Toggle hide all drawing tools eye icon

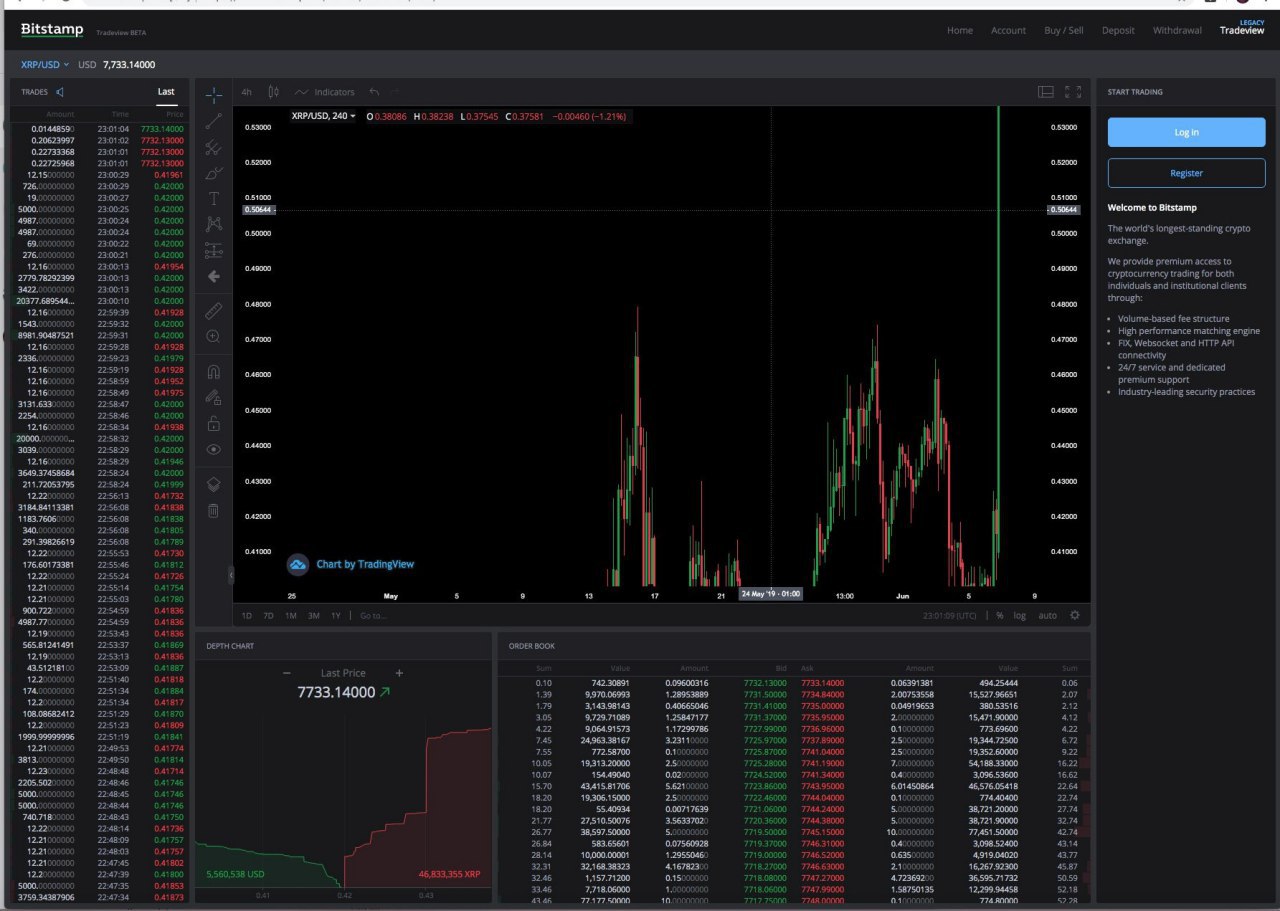pyautogui.click(x=213, y=450)
